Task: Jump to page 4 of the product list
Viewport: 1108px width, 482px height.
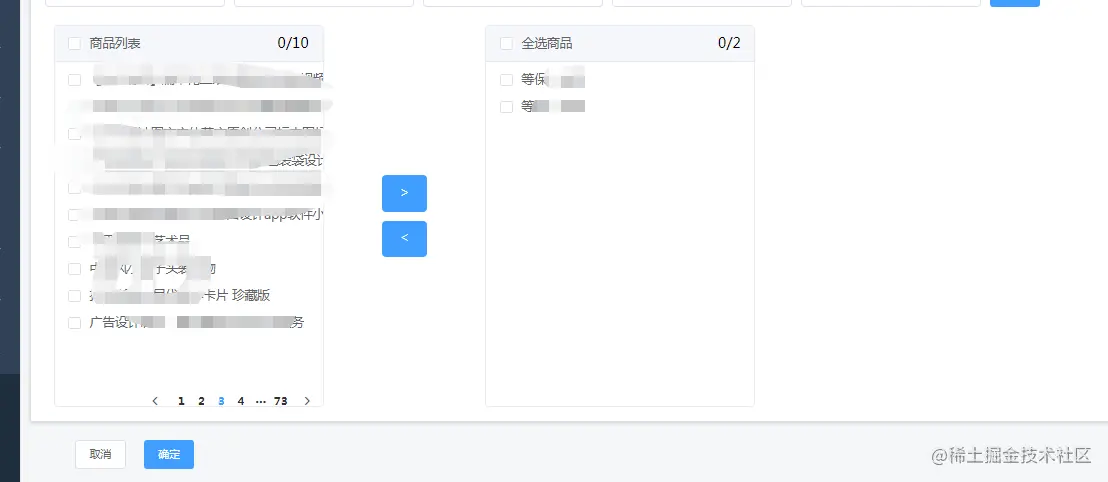Action: pos(241,401)
